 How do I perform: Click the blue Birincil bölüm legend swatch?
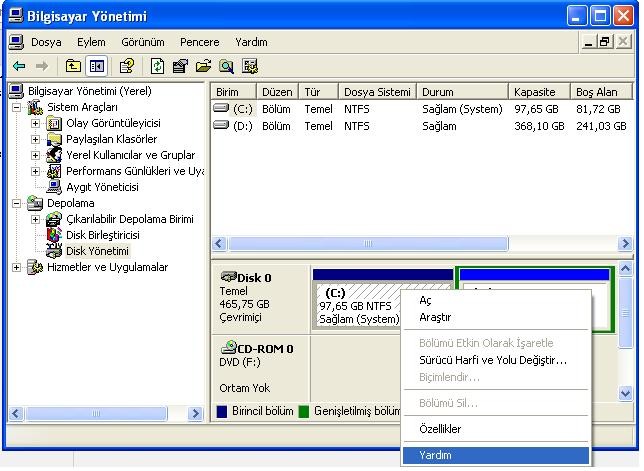pyautogui.click(x=222, y=411)
